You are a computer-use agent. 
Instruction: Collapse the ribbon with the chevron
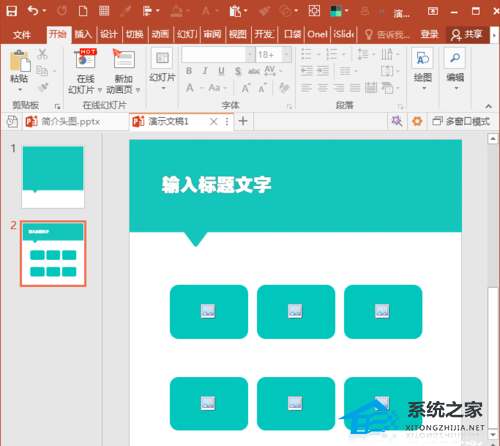(488, 106)
